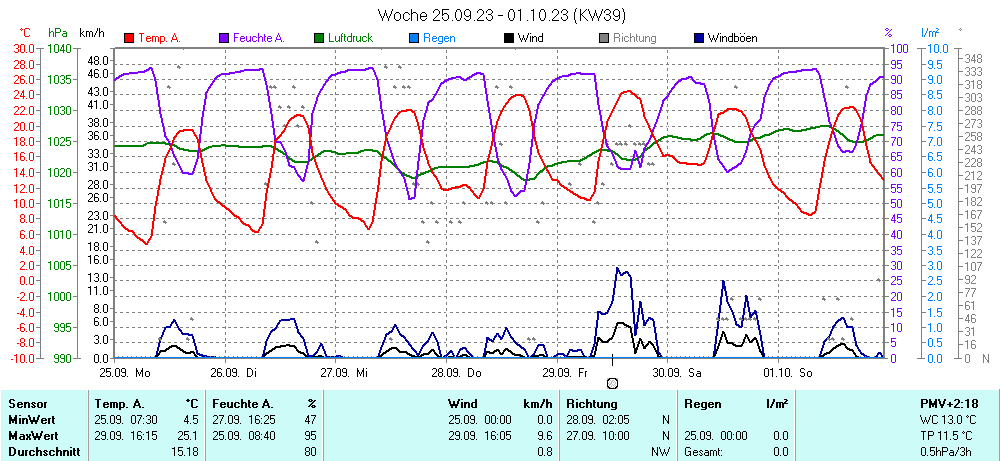This screenshot has width=1000, height=461.
Task: Click the hPa axis unit label
Action: point(59,33)
